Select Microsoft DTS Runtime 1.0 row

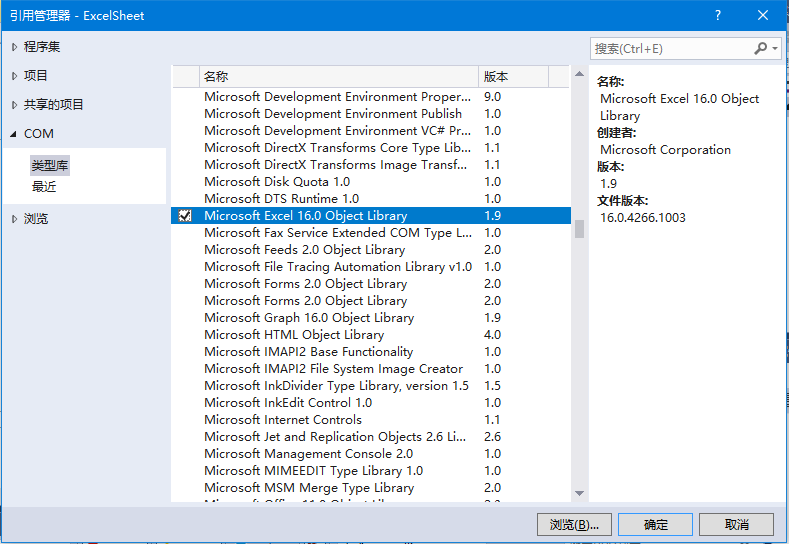click(371, 199)
